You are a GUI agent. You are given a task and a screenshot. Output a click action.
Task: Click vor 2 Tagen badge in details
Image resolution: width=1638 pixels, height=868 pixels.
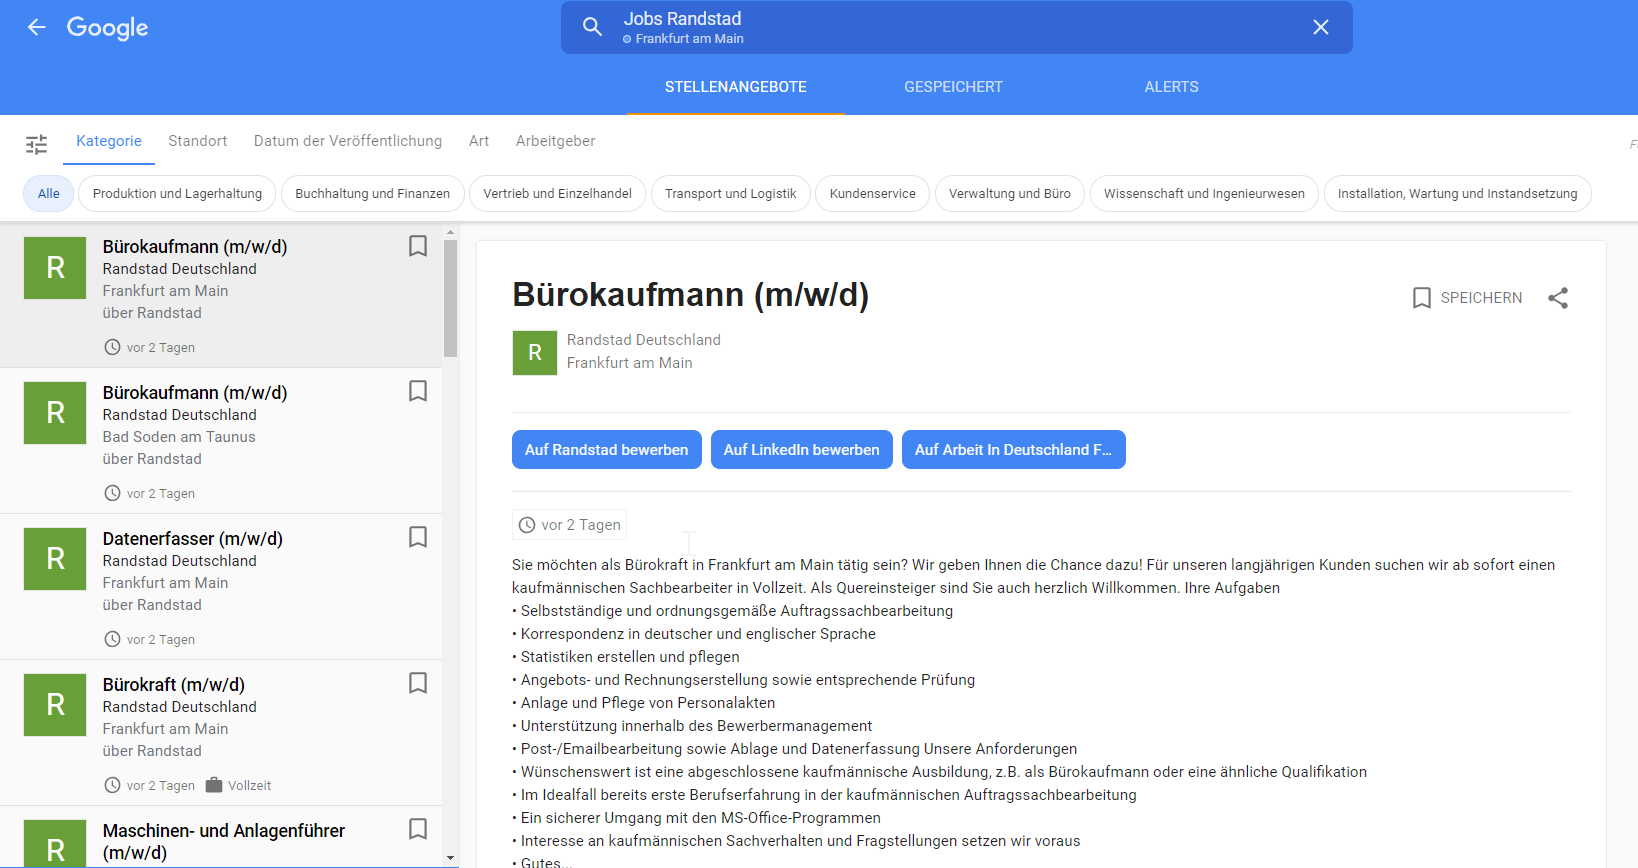tap(570, 525)
